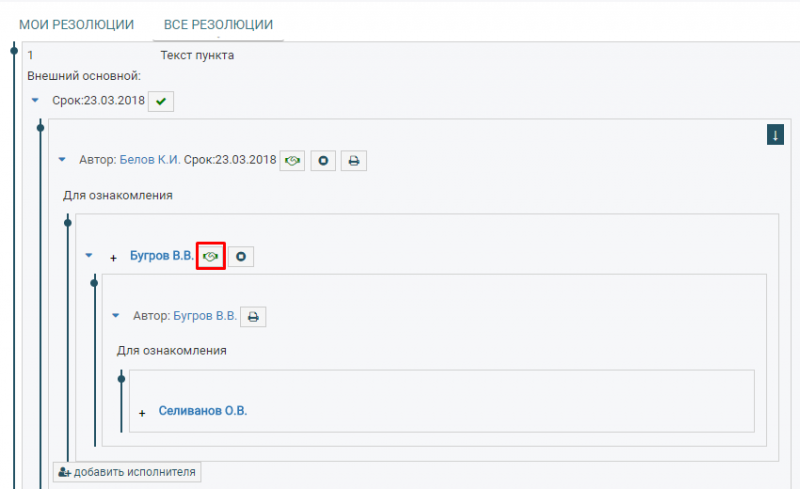Screen dimensions: 800x489
Task: Print the Белов К.И. resolution
Action: 354,160
